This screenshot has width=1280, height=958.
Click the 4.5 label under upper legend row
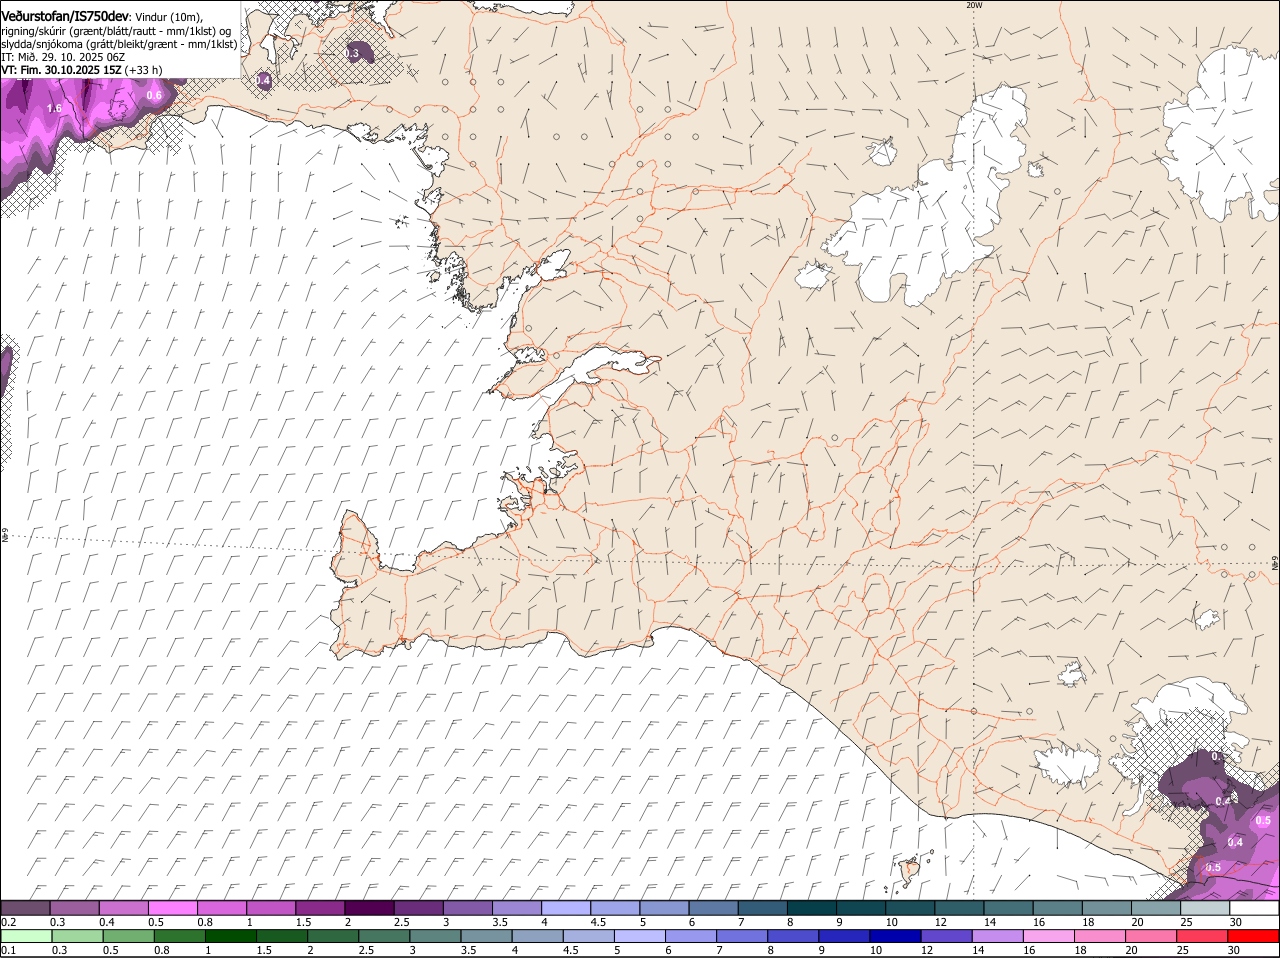pyautogui.click(x=599, y=922)
